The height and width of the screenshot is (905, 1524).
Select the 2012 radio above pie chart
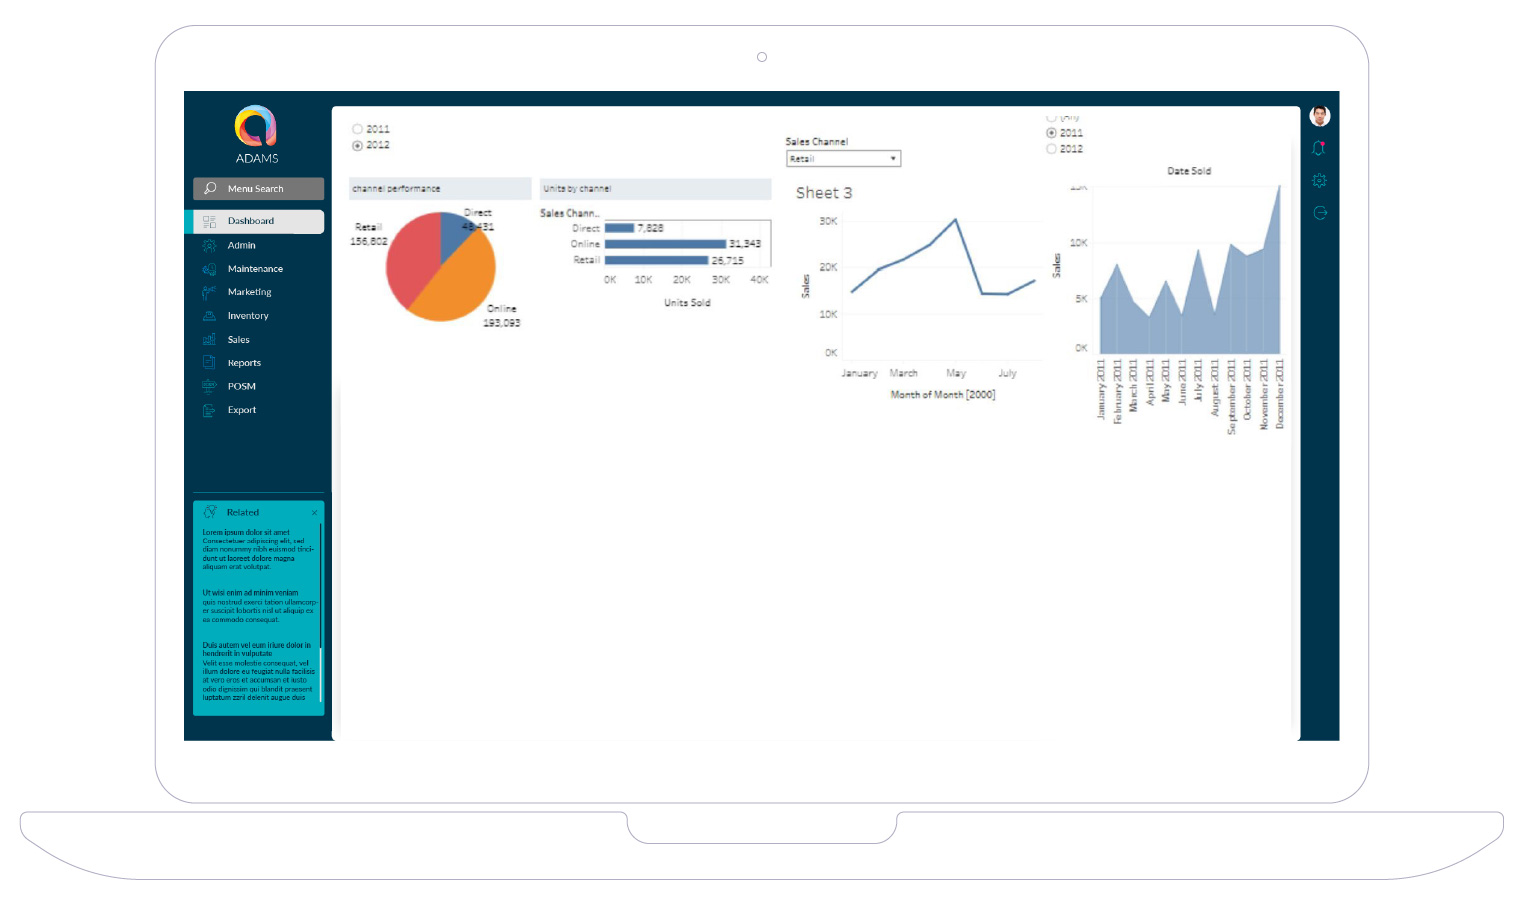[357, 146]
